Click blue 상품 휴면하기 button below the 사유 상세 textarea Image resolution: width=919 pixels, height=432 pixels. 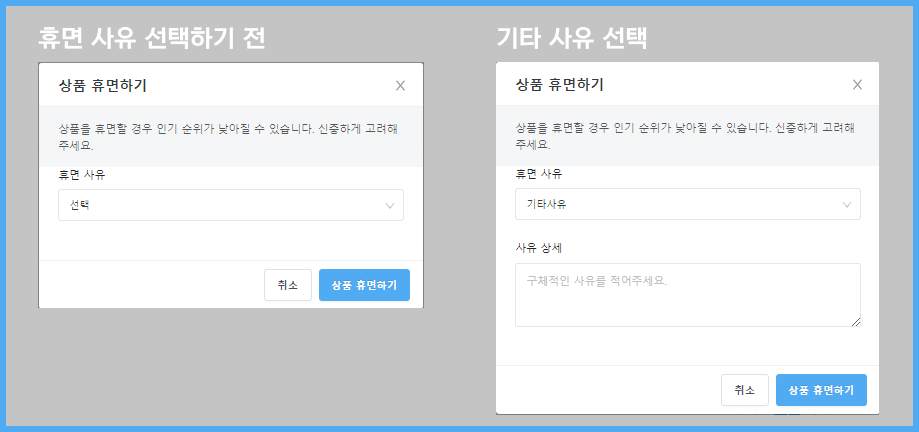coord(821,390)
